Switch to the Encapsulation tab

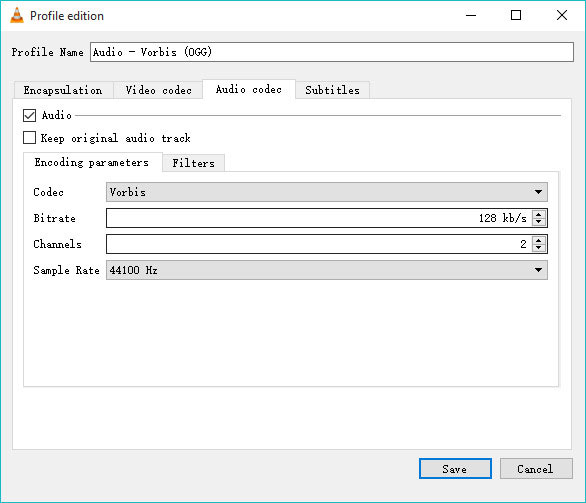pos(63,90)
